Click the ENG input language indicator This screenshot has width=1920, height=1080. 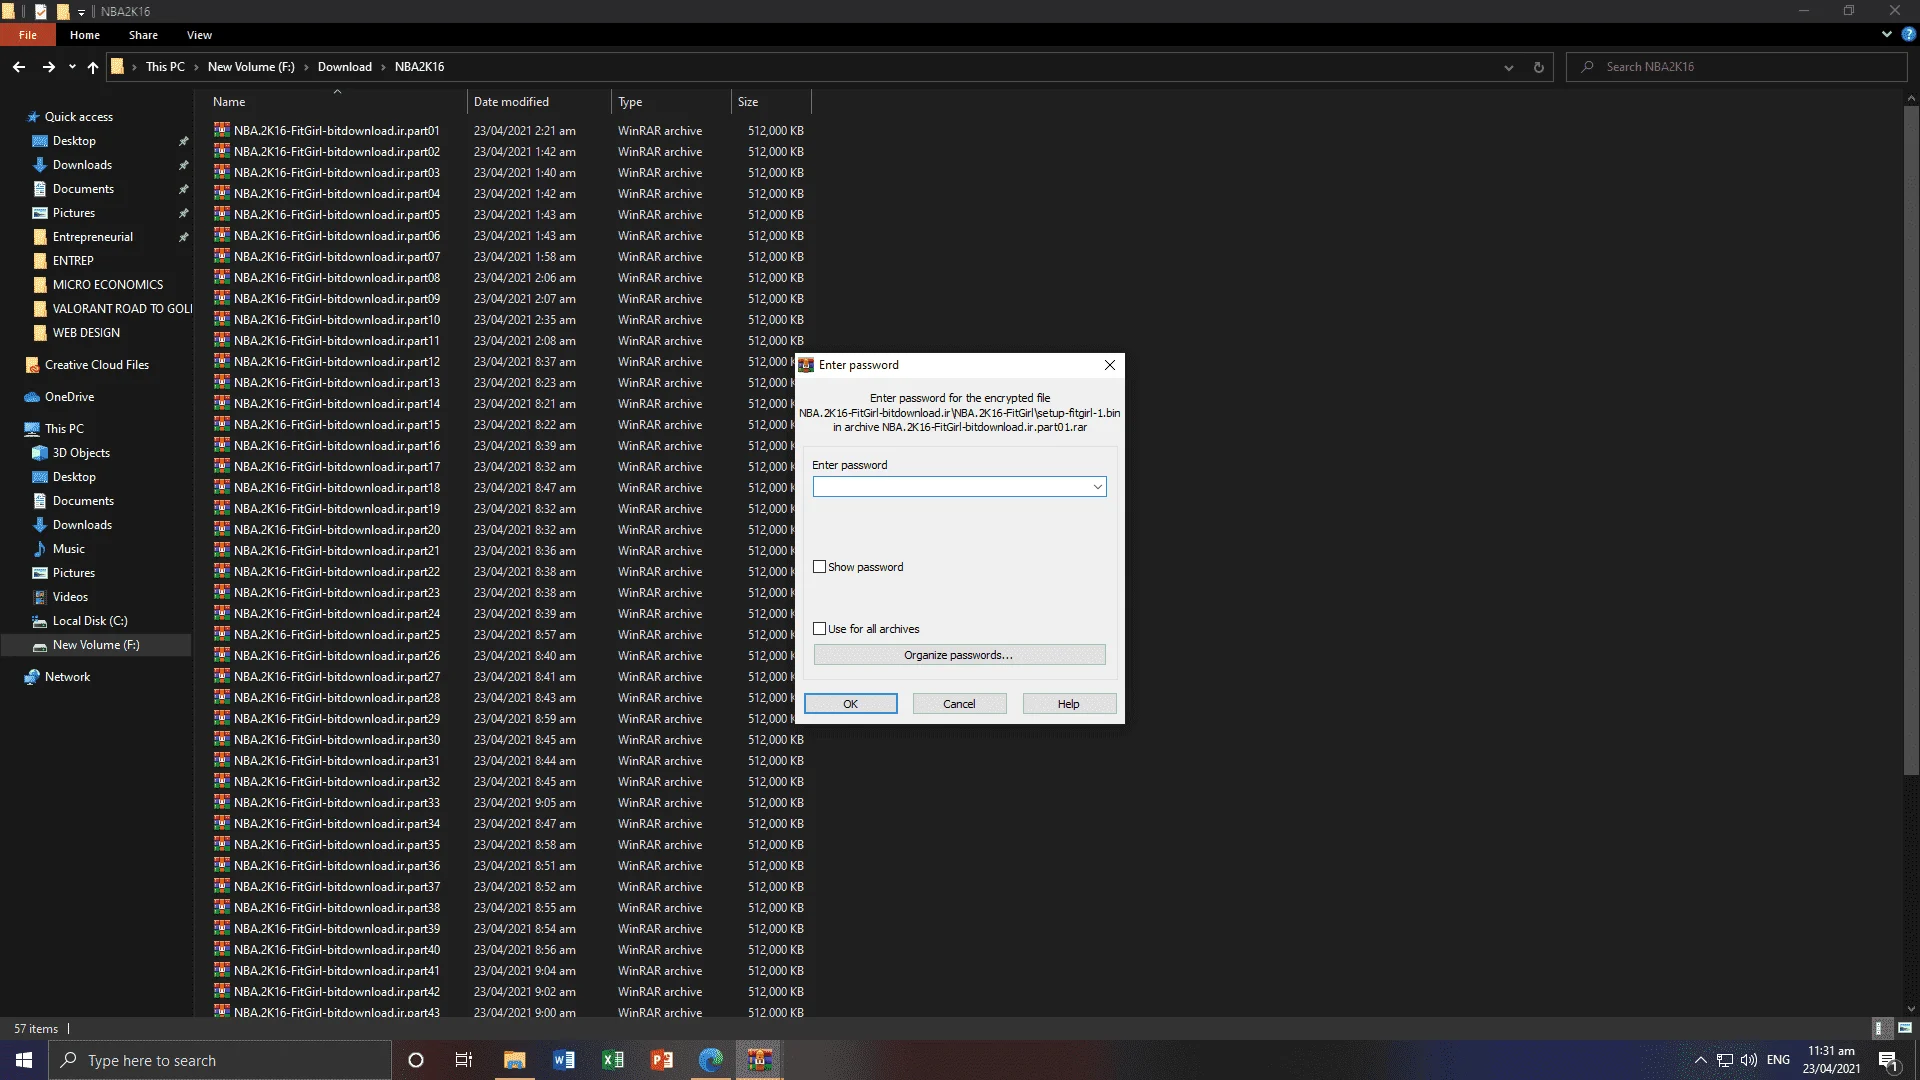pos(1778,1060)
